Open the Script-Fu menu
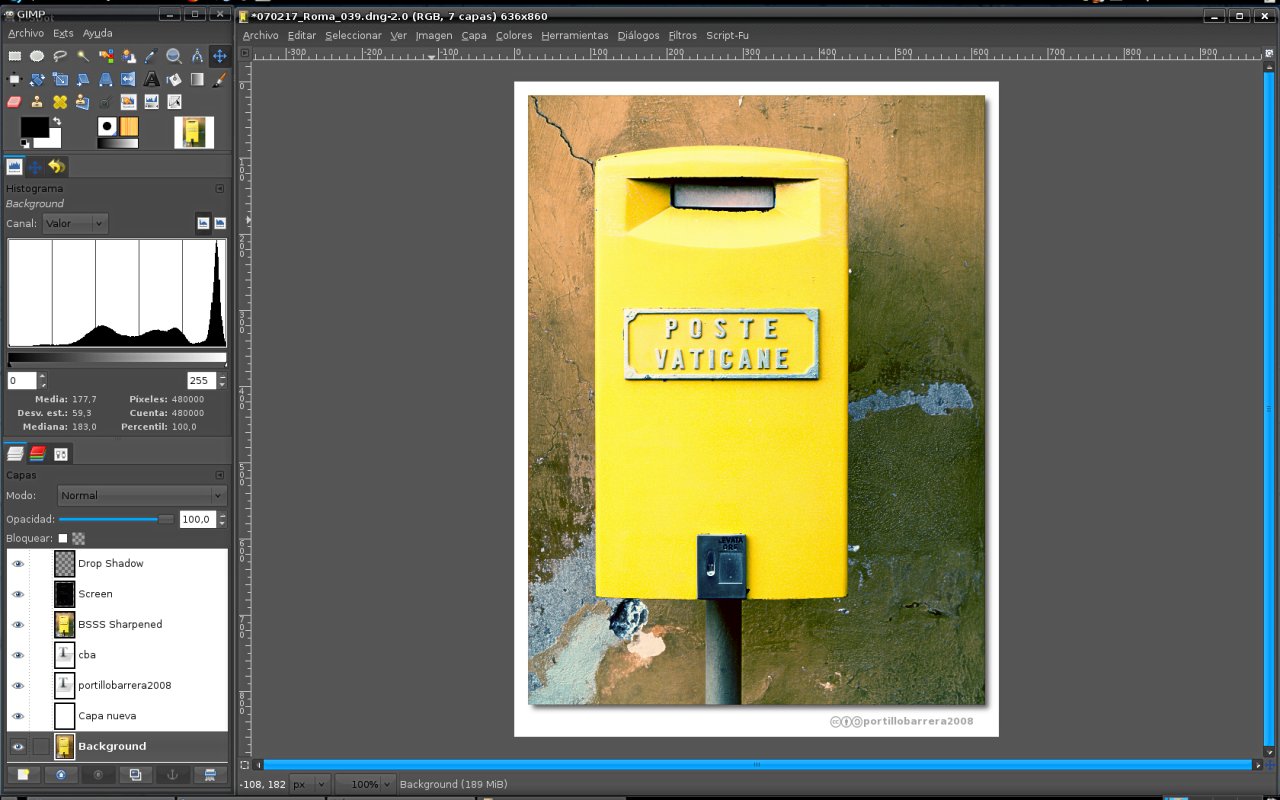 pyautogui.click(x=727, y=35)
